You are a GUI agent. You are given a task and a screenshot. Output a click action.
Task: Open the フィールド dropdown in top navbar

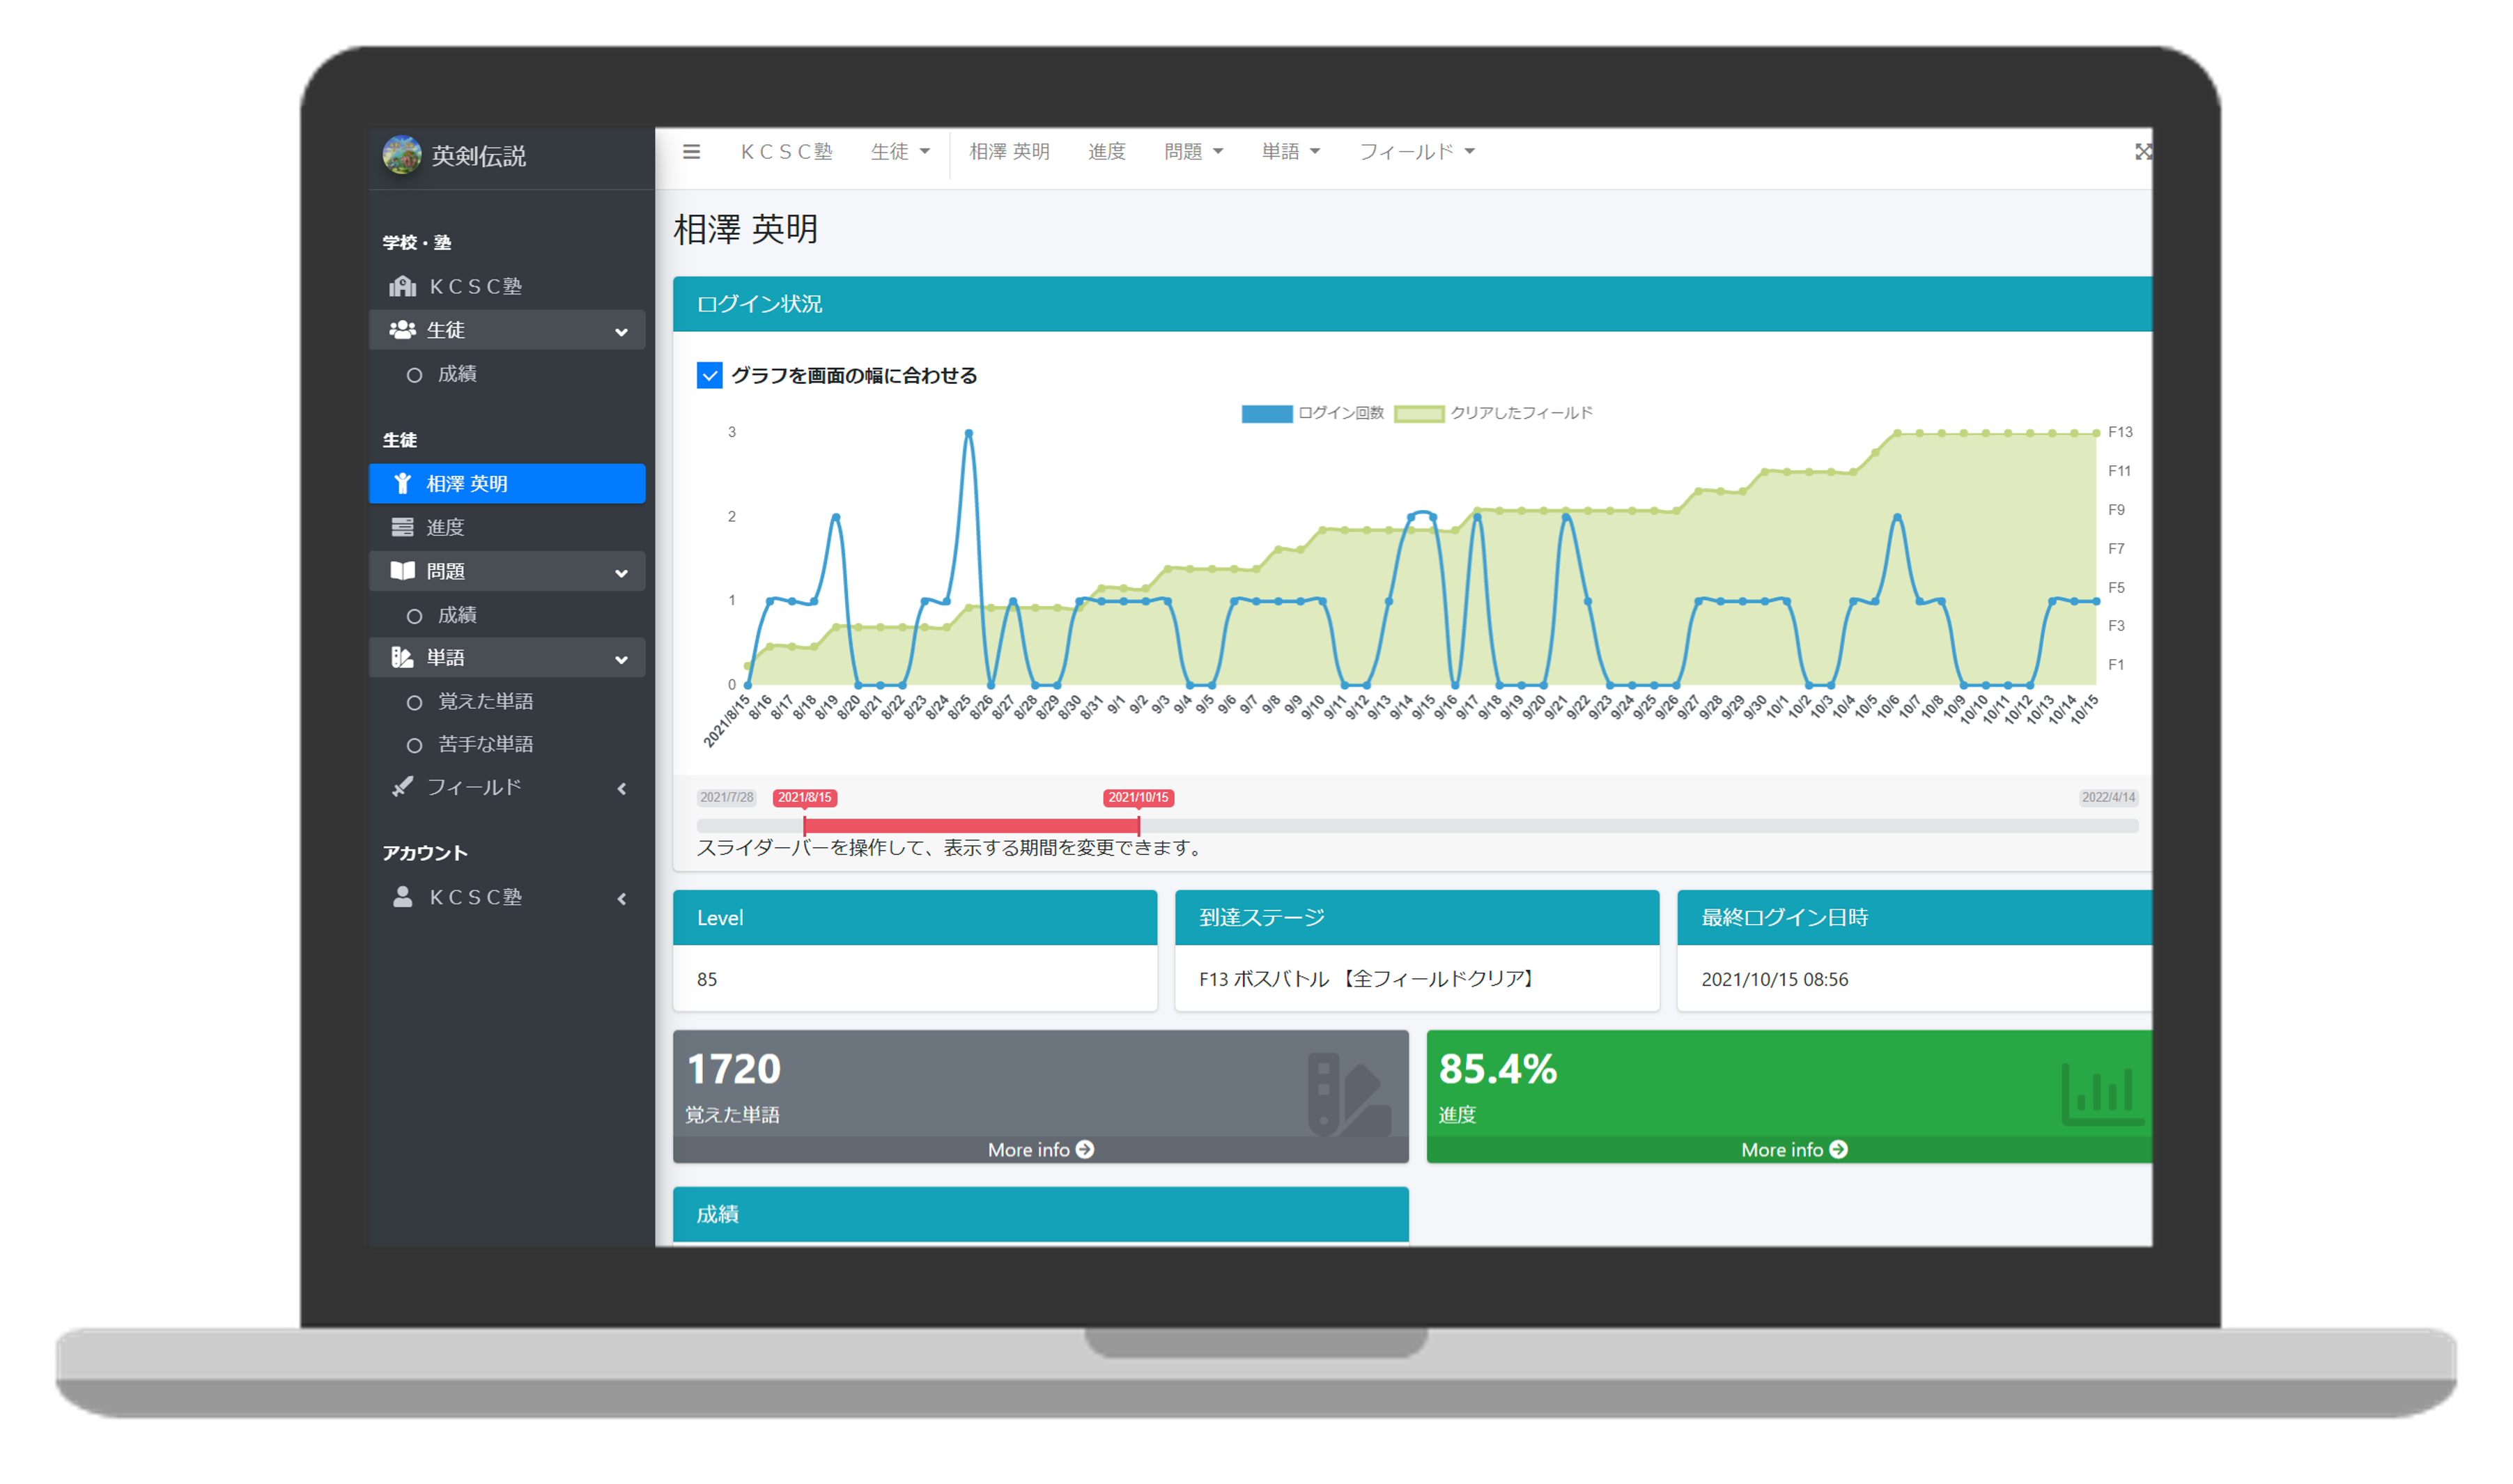[1416, 152]
